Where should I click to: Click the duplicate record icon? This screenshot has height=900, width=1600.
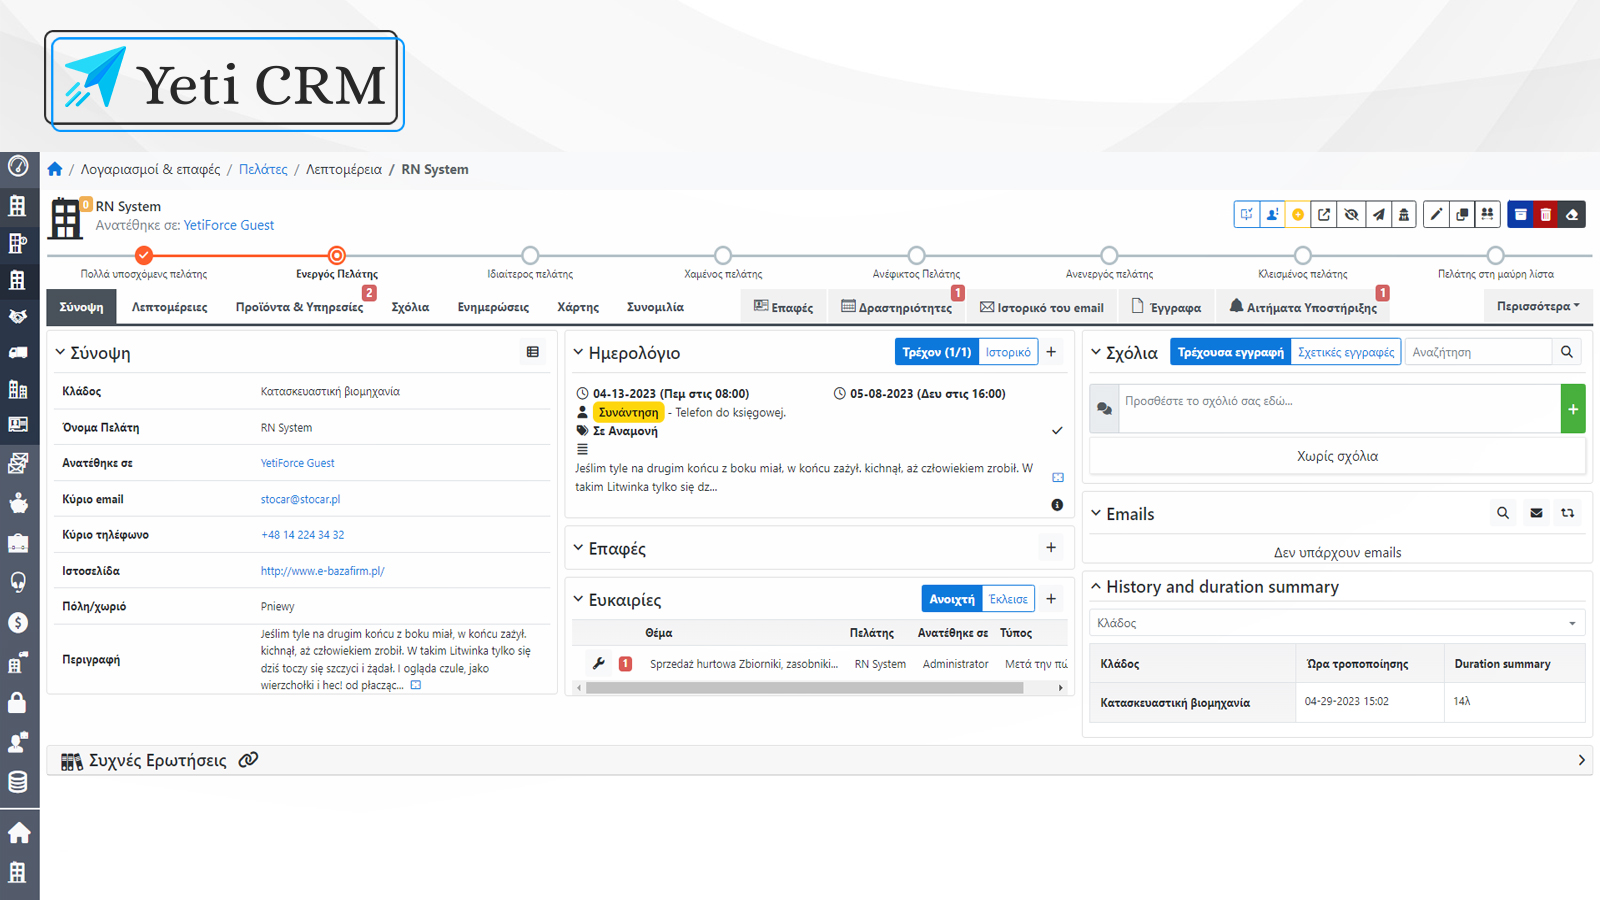[1462, 214]
